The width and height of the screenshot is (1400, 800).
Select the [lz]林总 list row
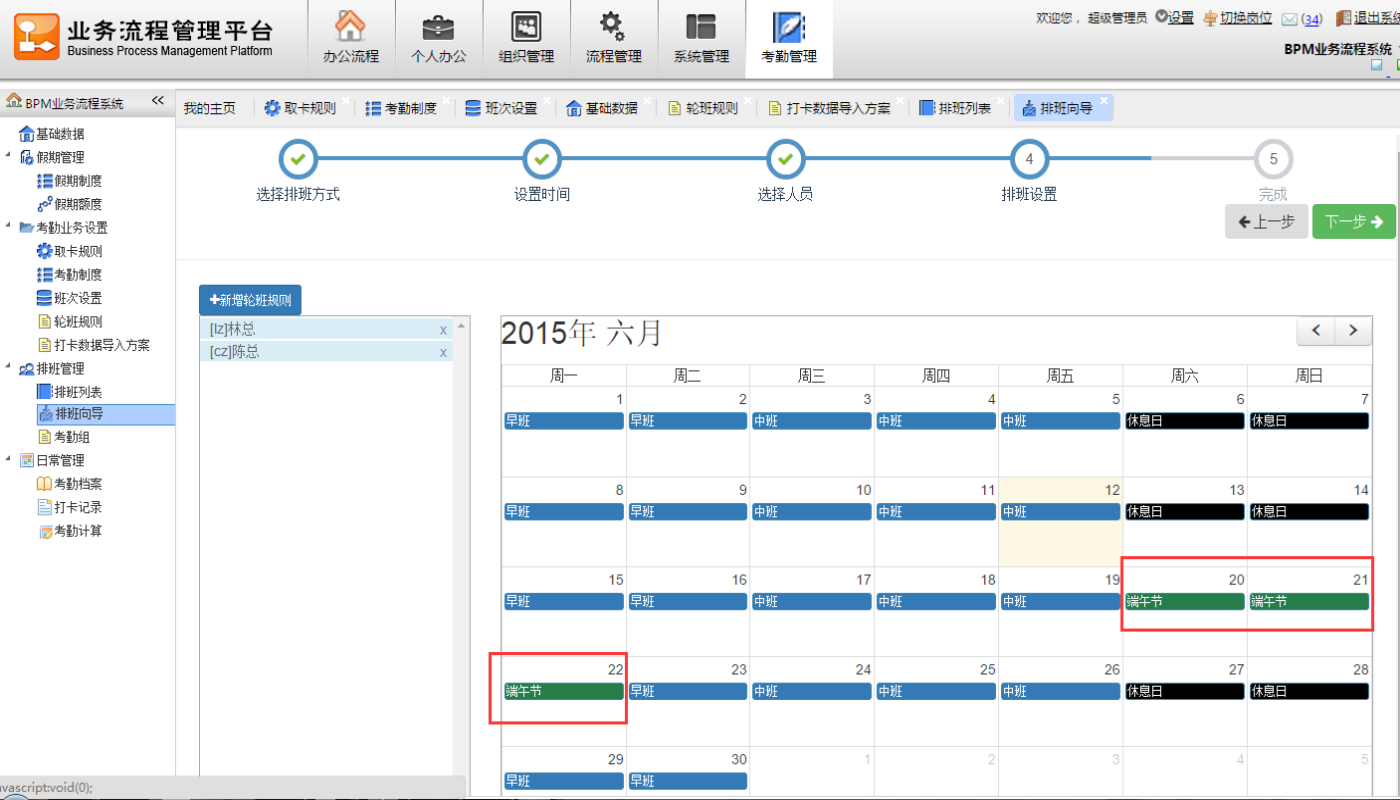(x=326, y=329)
